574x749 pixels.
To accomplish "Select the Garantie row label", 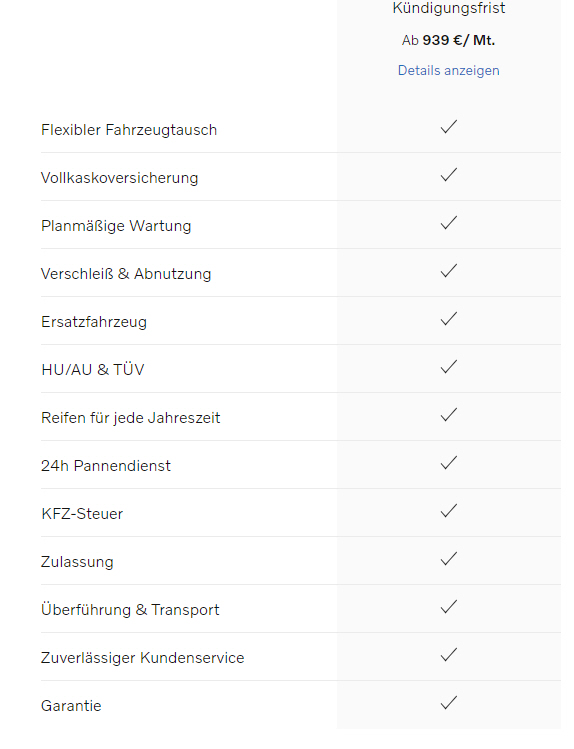I will [71, 706].
